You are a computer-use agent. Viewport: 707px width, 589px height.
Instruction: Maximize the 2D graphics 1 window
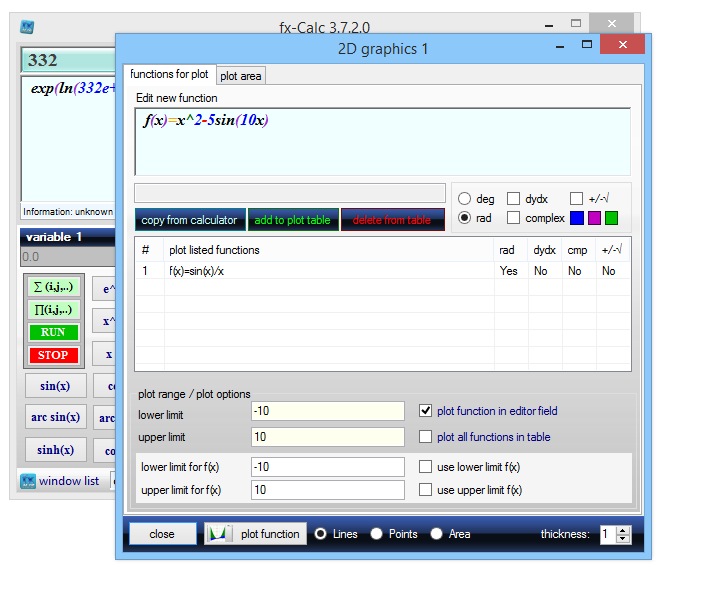click(587, 44)
